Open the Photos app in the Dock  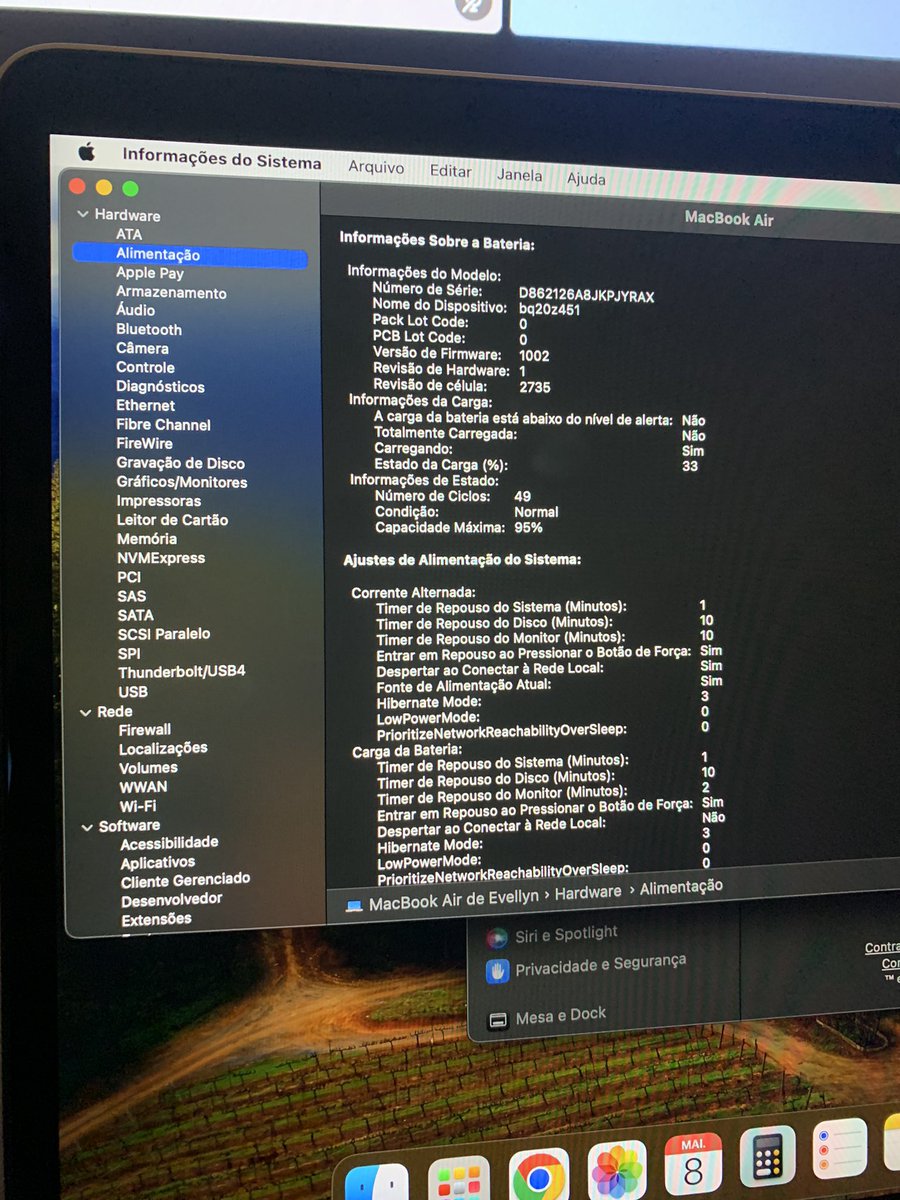pyautogui.click(x=618, y=1170)
